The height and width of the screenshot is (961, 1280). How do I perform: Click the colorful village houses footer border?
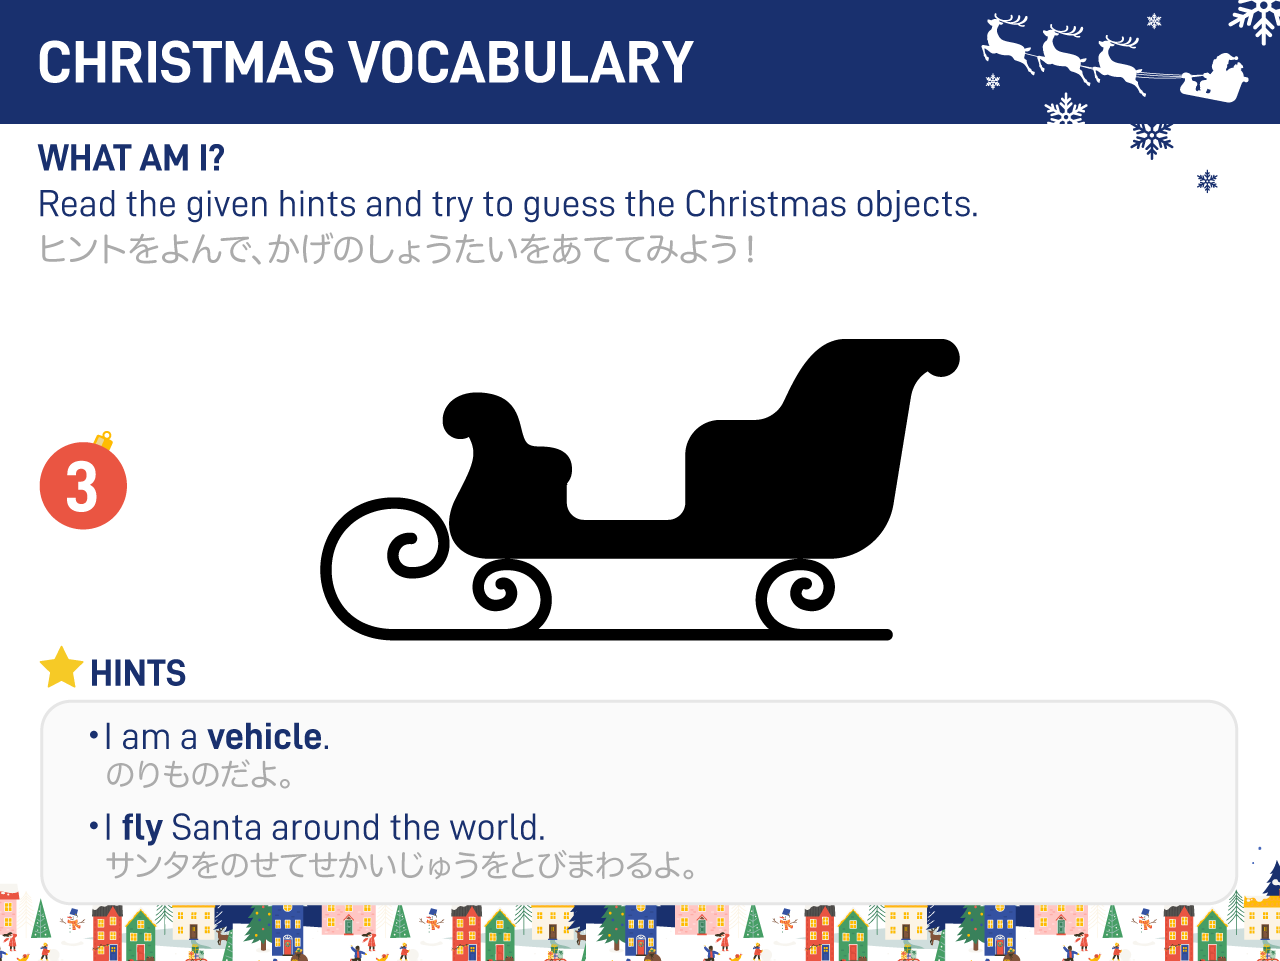coord(640,932)
